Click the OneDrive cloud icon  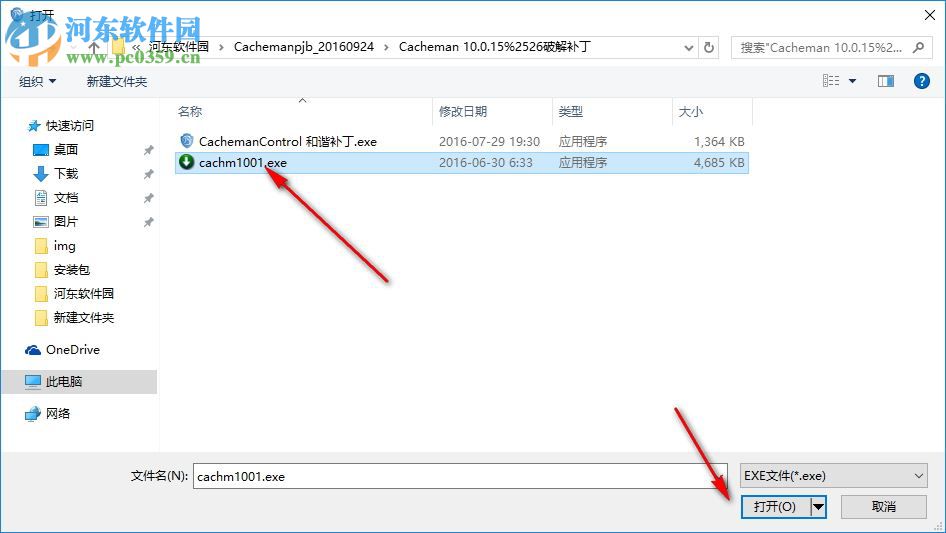(33, 350)
